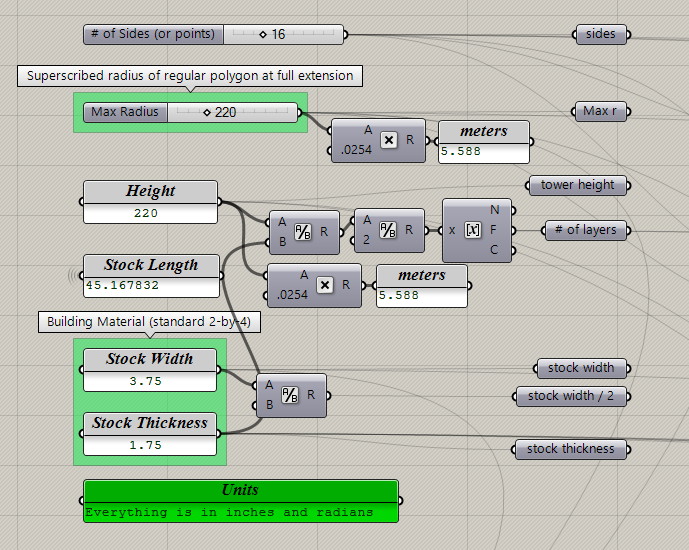Click the constant 2 input on division component
Image resolution: width=689 pixels, height=550 pixels.
point(366,240)
